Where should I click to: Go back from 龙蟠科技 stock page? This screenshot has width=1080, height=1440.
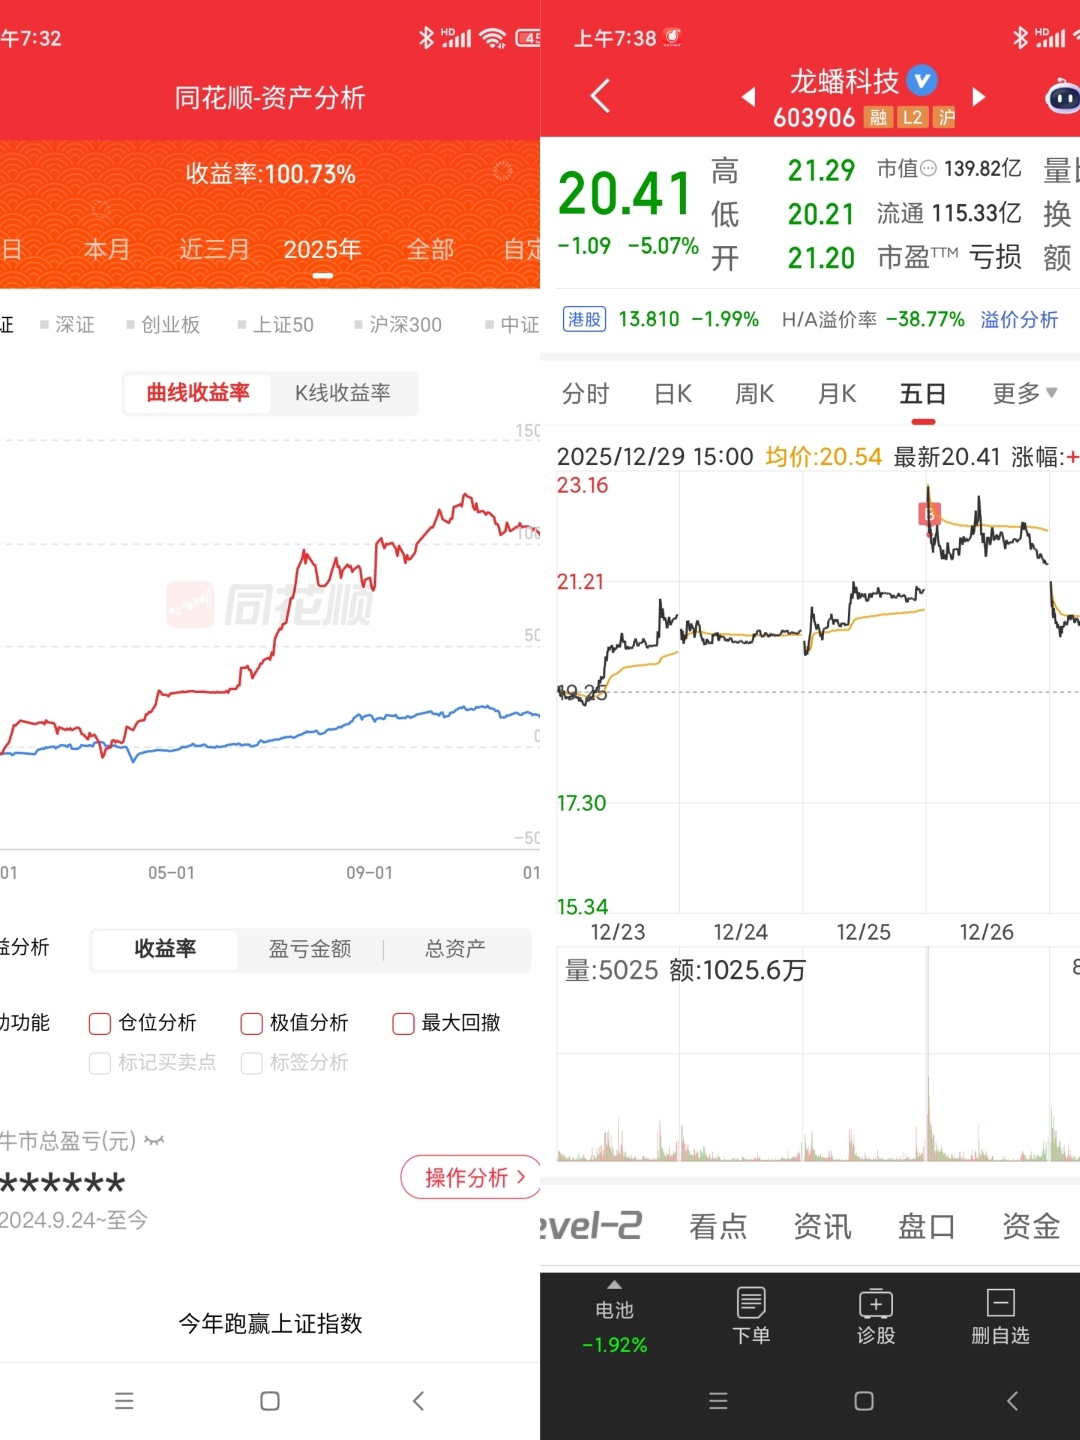[600, 97]
